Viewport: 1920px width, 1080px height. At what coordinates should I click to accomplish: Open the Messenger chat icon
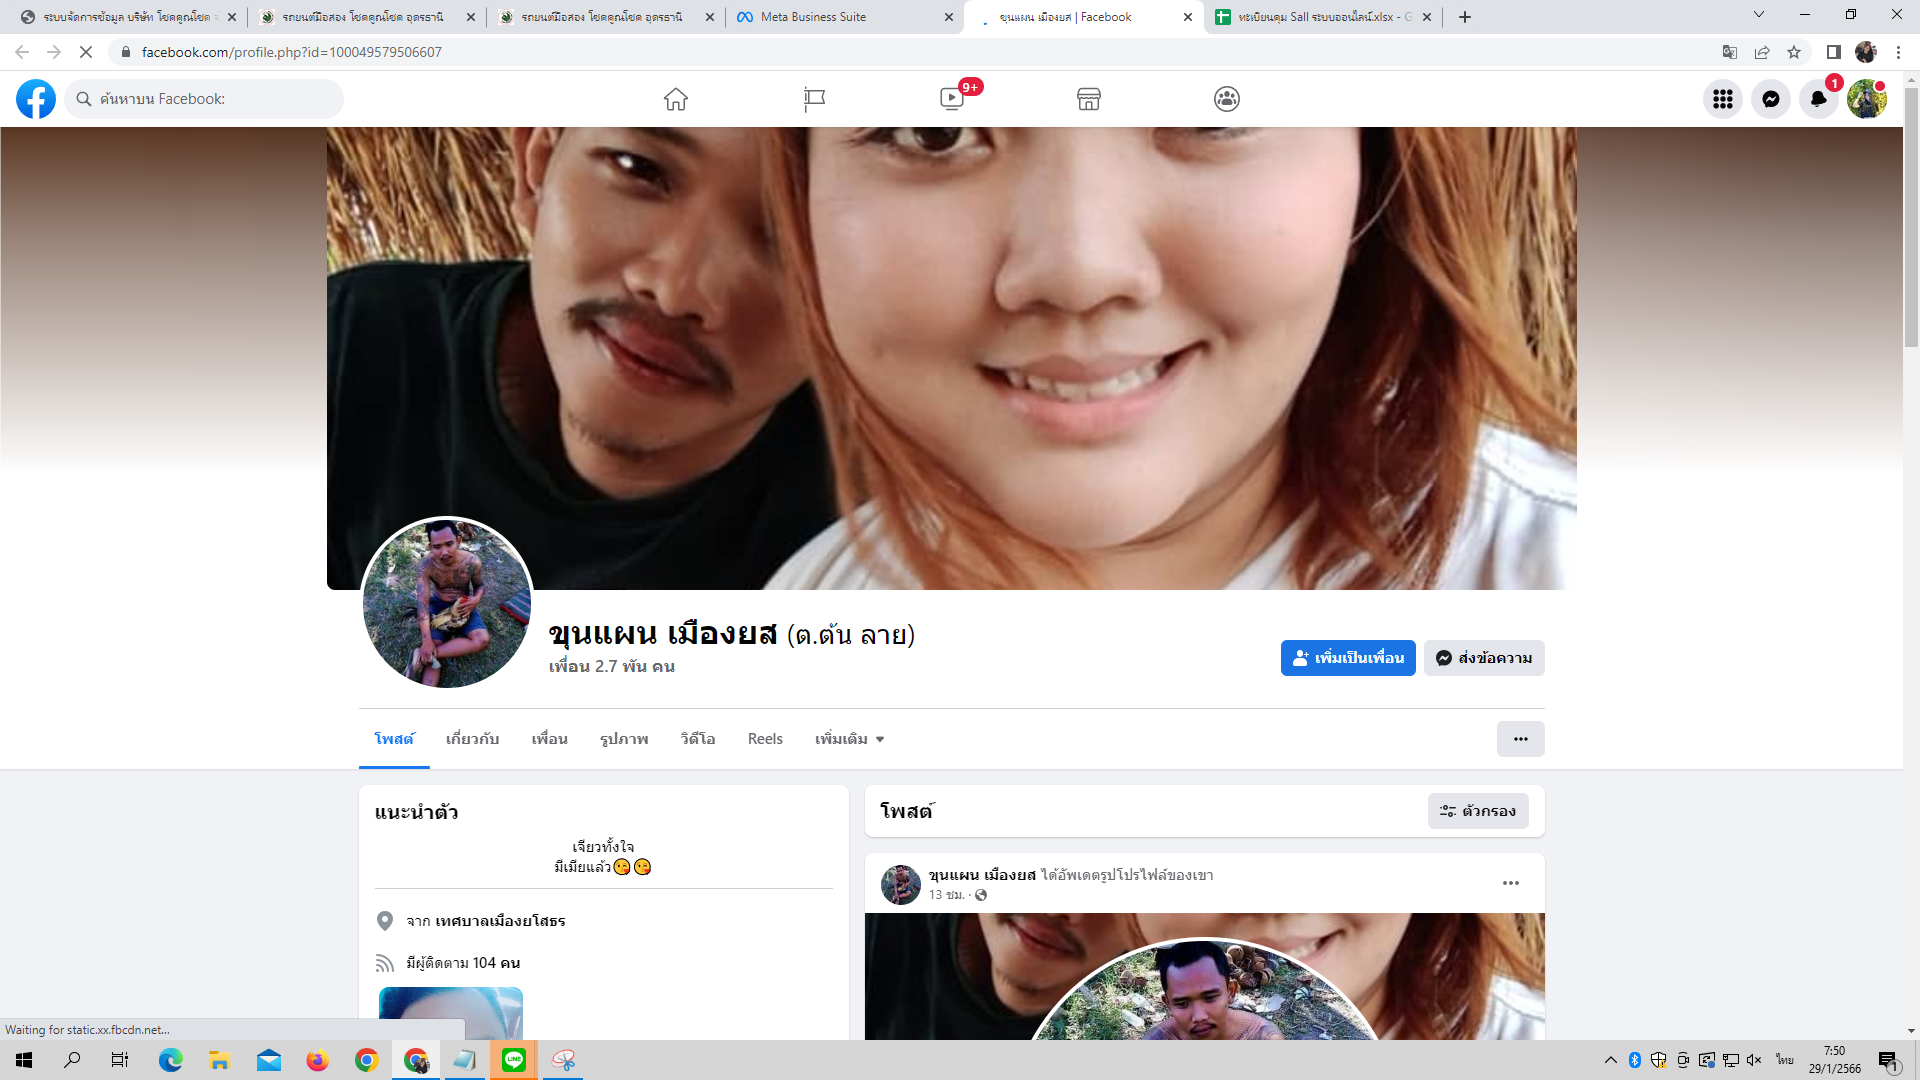tap(1771, 99)
